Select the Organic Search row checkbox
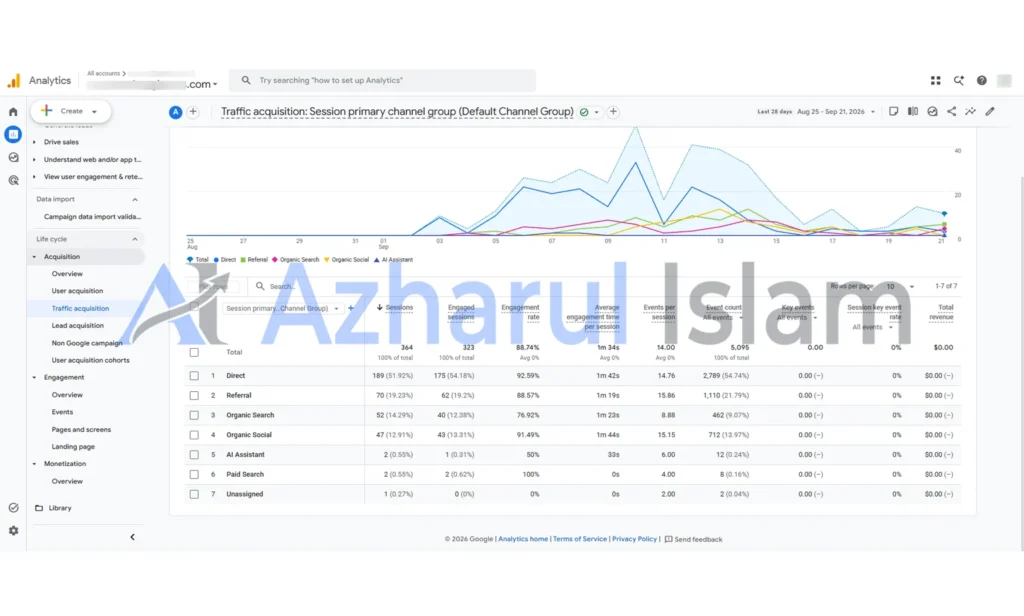 pos(194,415)
